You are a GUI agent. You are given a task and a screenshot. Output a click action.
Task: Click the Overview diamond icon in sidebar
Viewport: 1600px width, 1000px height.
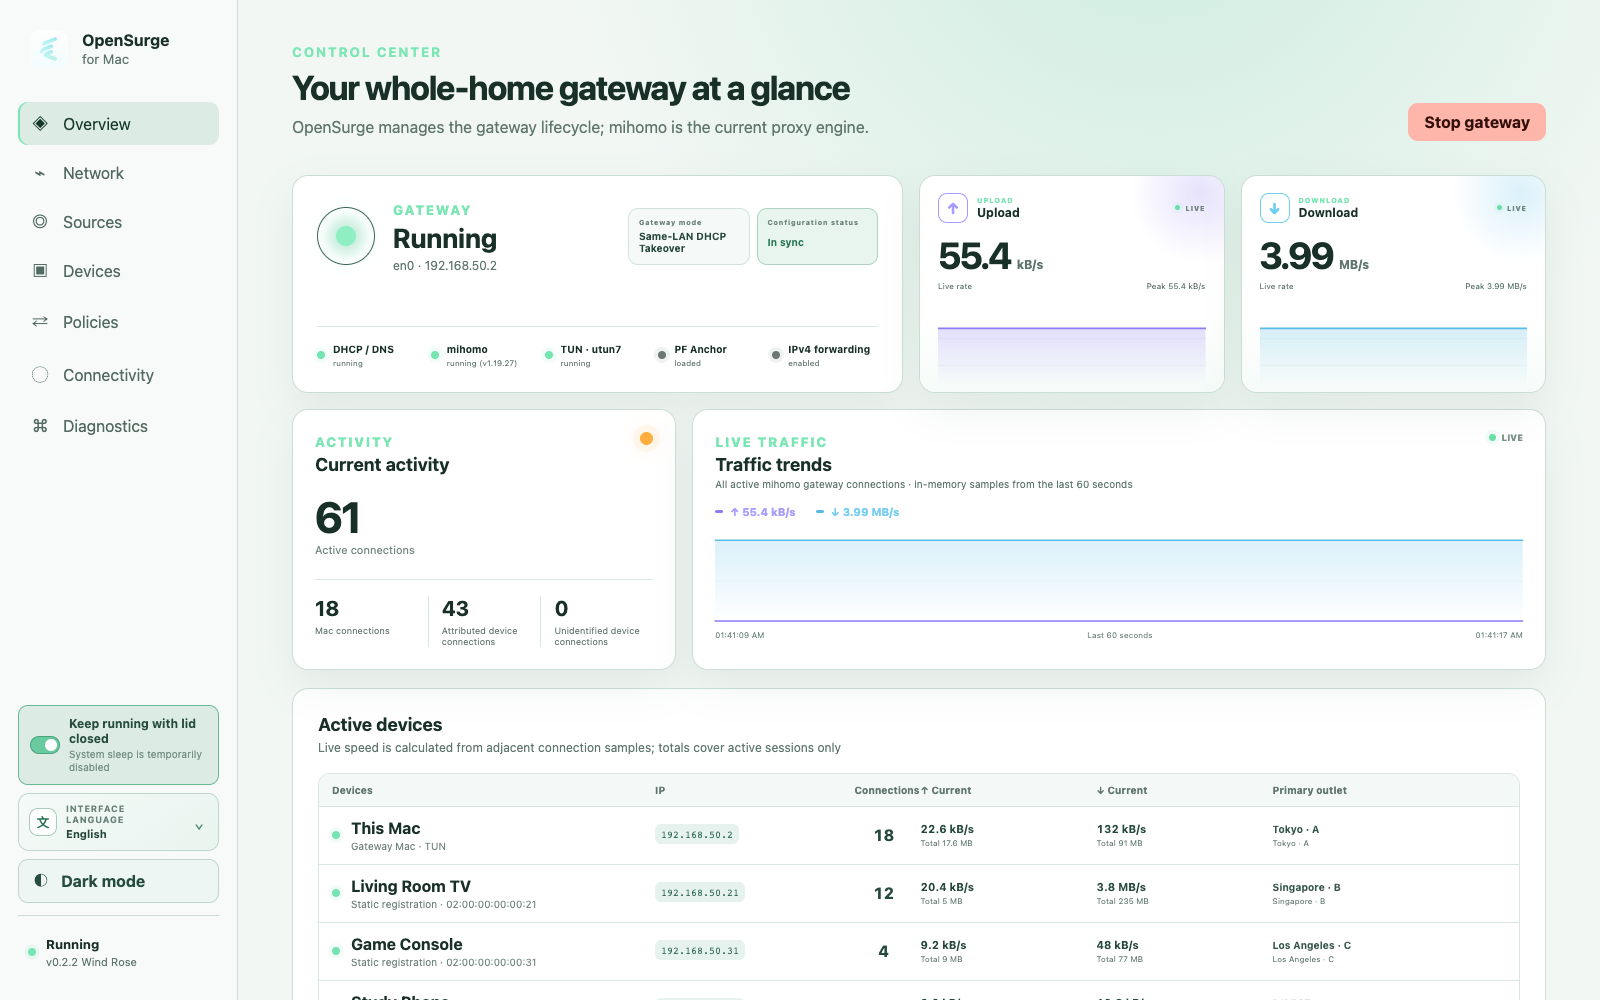click(x=40, y=123)
